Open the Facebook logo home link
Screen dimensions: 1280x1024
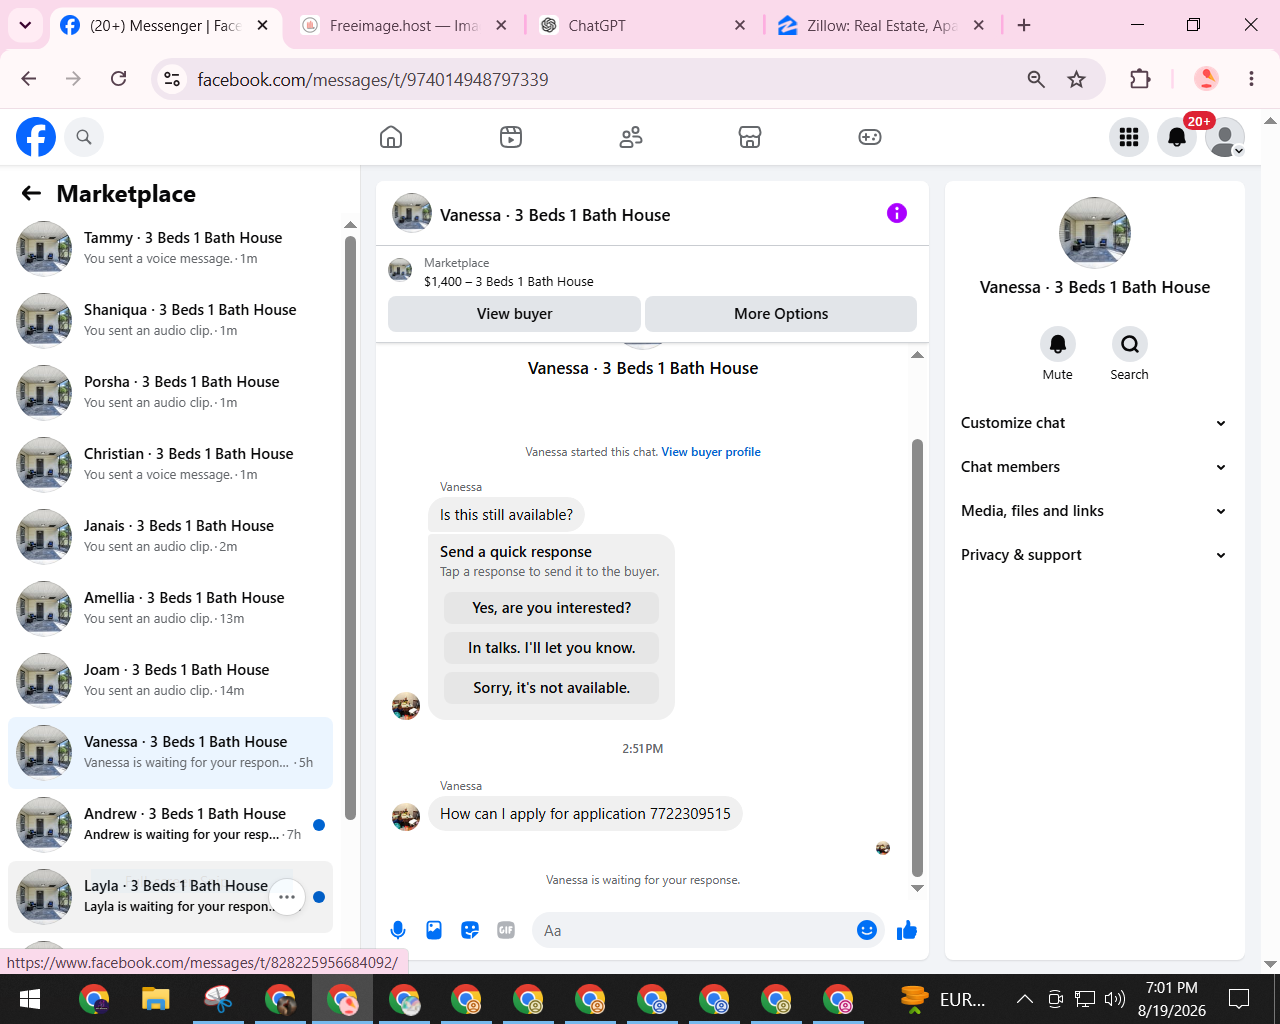(x=36, y=137)
